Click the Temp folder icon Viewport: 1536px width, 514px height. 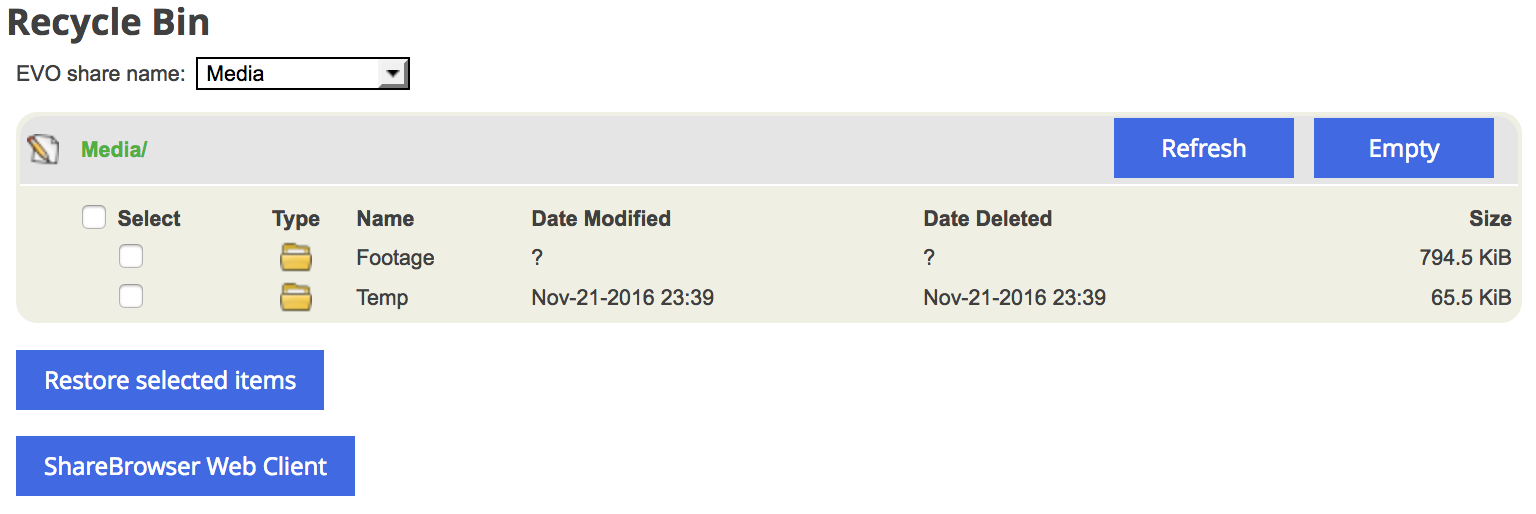(295, 297)
